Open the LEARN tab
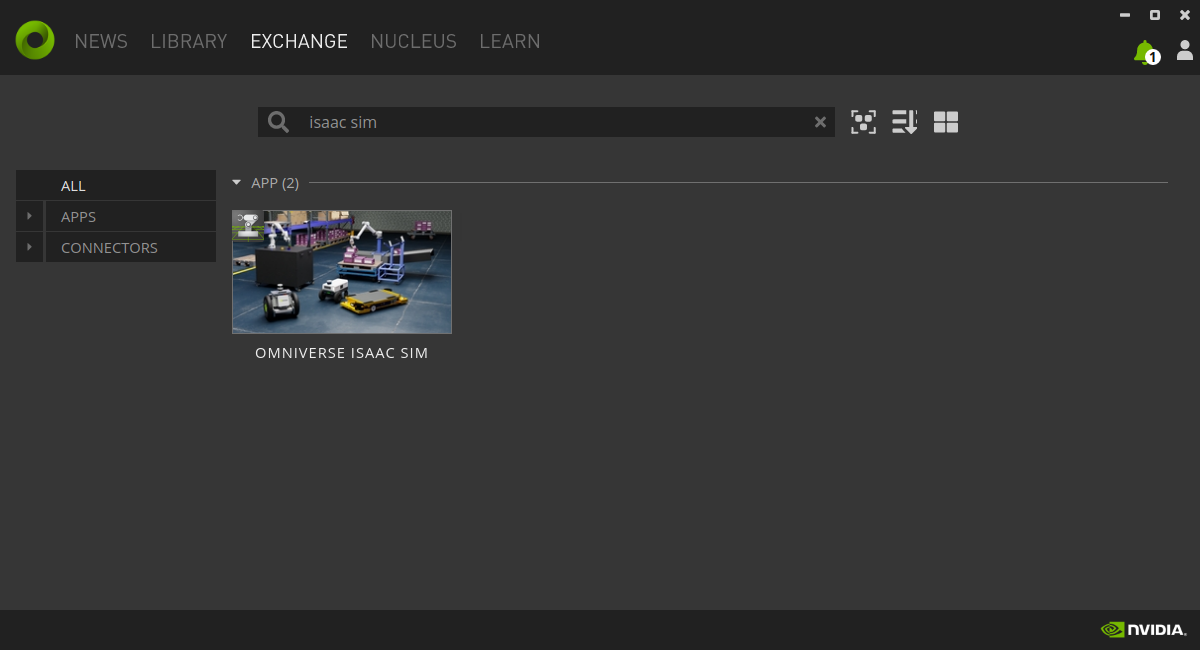 click(510, 41)
